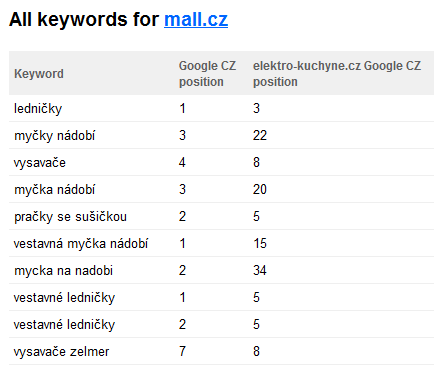Click Google position 4 for vysavače

pyautogui.click(x=182, y=162)
